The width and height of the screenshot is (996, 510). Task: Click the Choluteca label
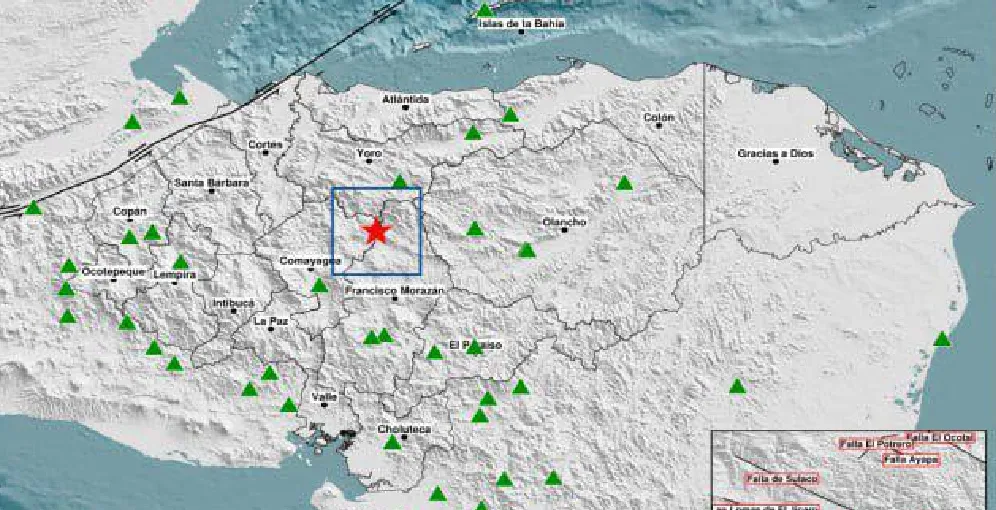(404, 429)
